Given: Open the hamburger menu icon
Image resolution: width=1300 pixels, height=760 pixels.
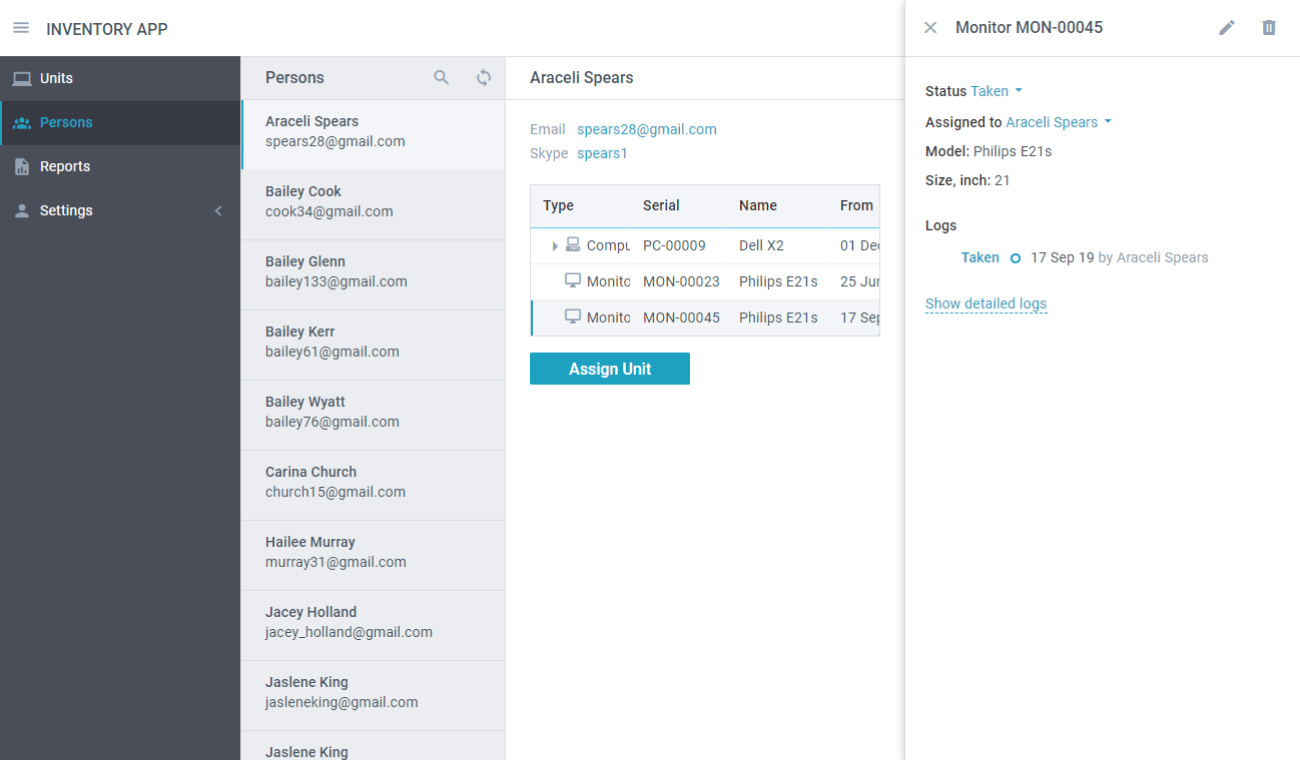Looking at the screenshot, I should (21, 28).
